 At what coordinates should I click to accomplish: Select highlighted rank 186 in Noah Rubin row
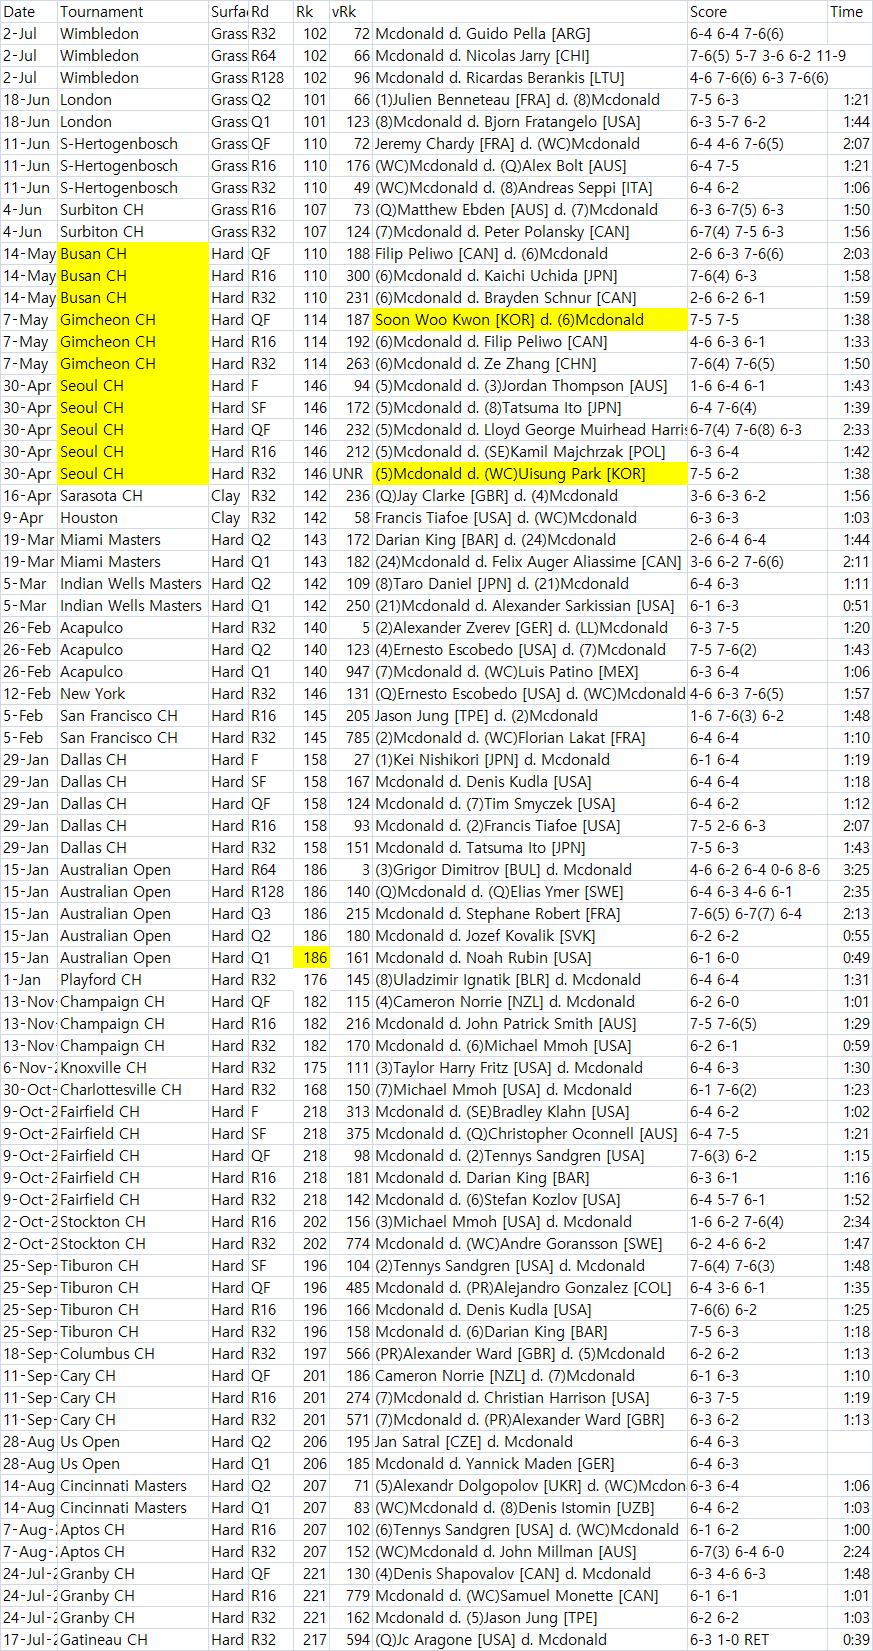[312, 957]
